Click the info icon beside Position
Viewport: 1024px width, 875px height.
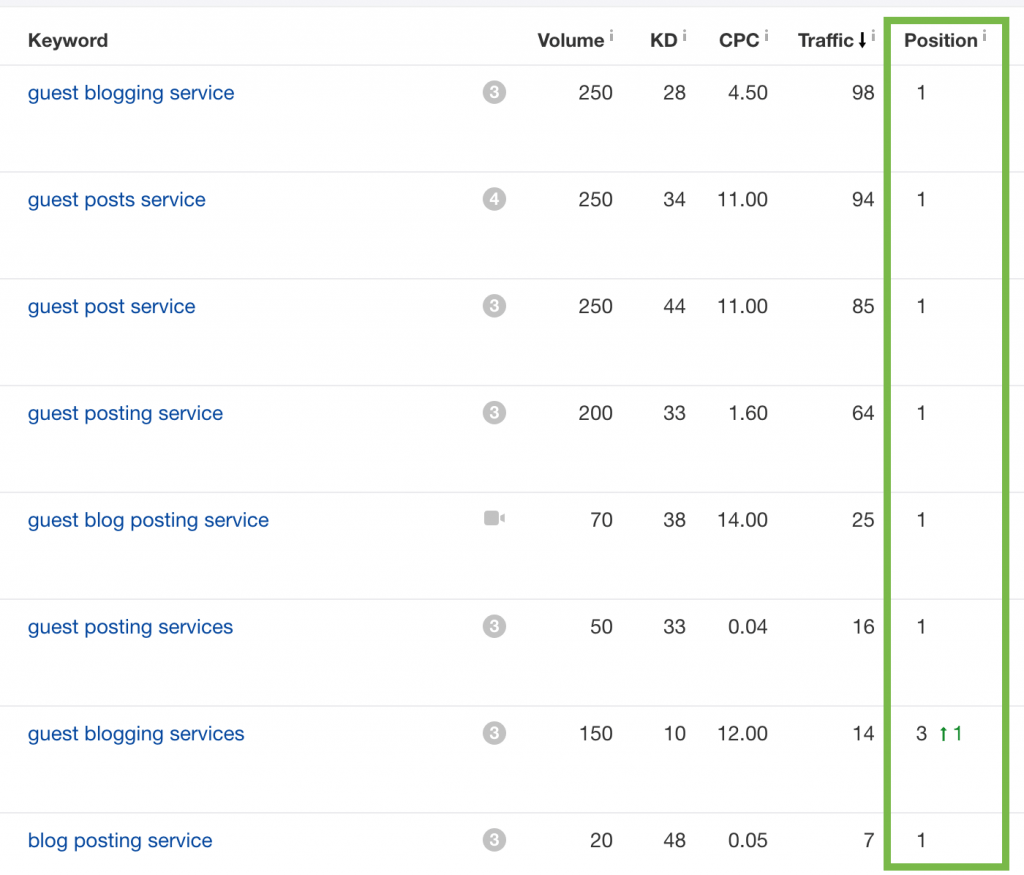[984, 35]
